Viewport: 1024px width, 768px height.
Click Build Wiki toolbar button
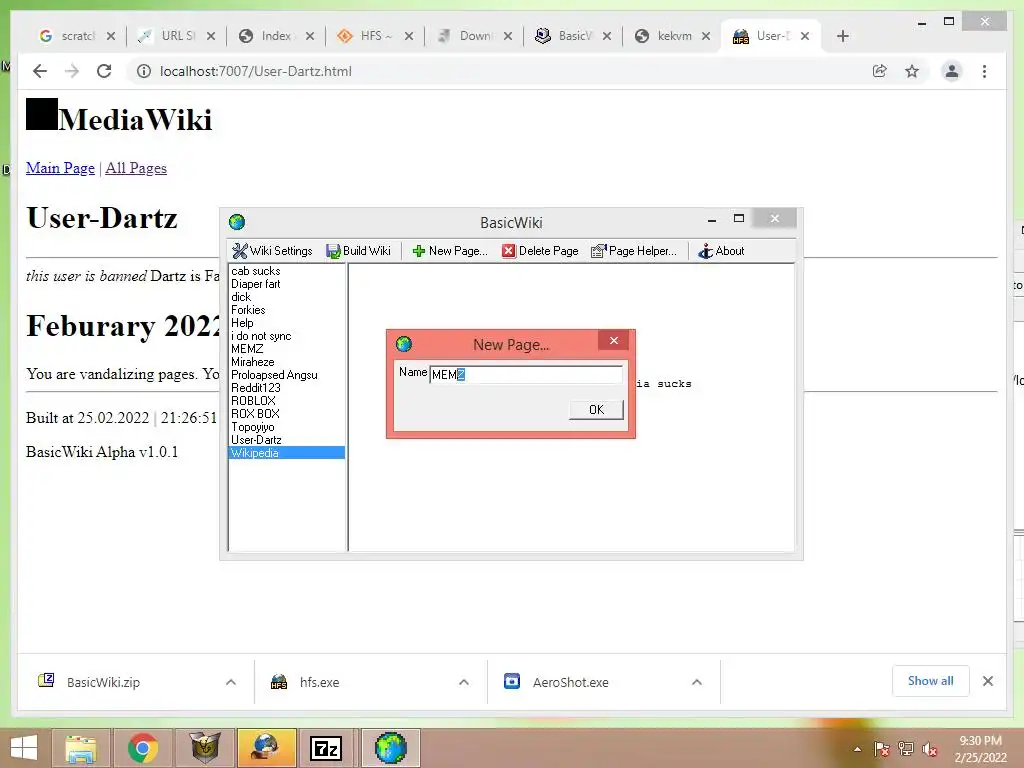click(x=359, y=251)
